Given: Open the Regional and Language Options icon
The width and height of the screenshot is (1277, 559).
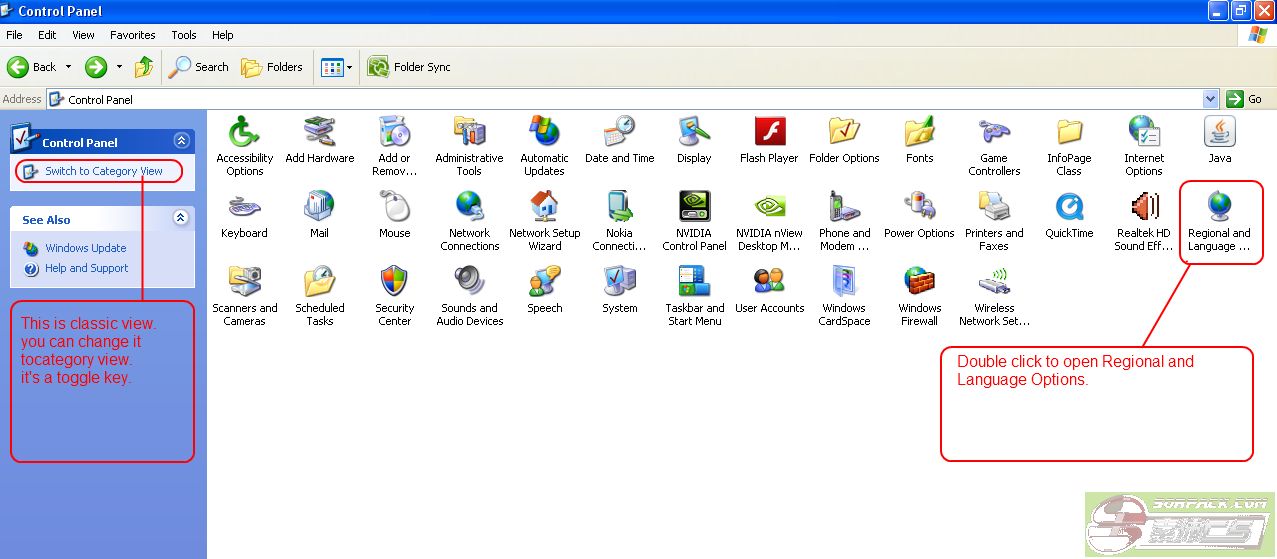Looking at the screenshot, I should [1218, 208].
